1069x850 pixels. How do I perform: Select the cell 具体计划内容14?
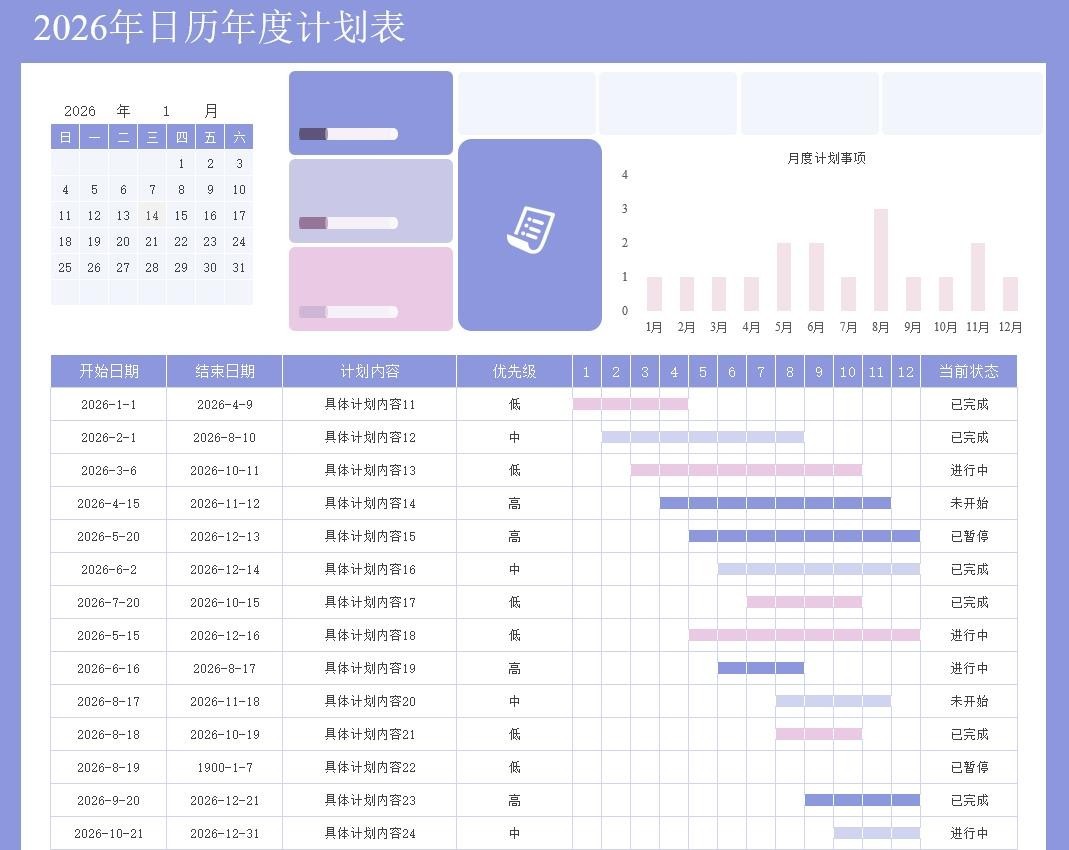coord(370,503)
